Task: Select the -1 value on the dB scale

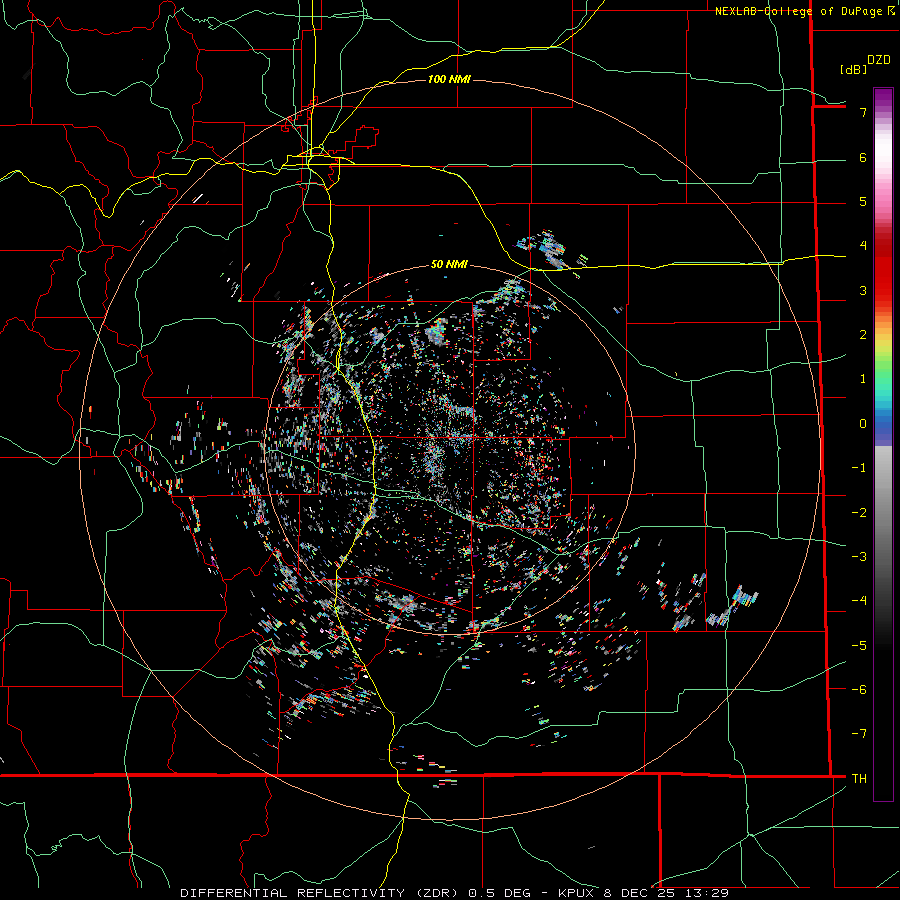Action: tap(859, 468)
